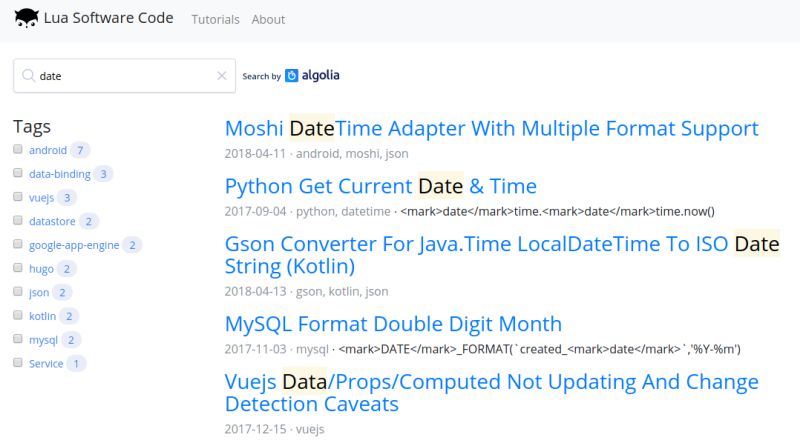Click the android tag label
This screenshot has width=800, height=443.
coord(48,150)
